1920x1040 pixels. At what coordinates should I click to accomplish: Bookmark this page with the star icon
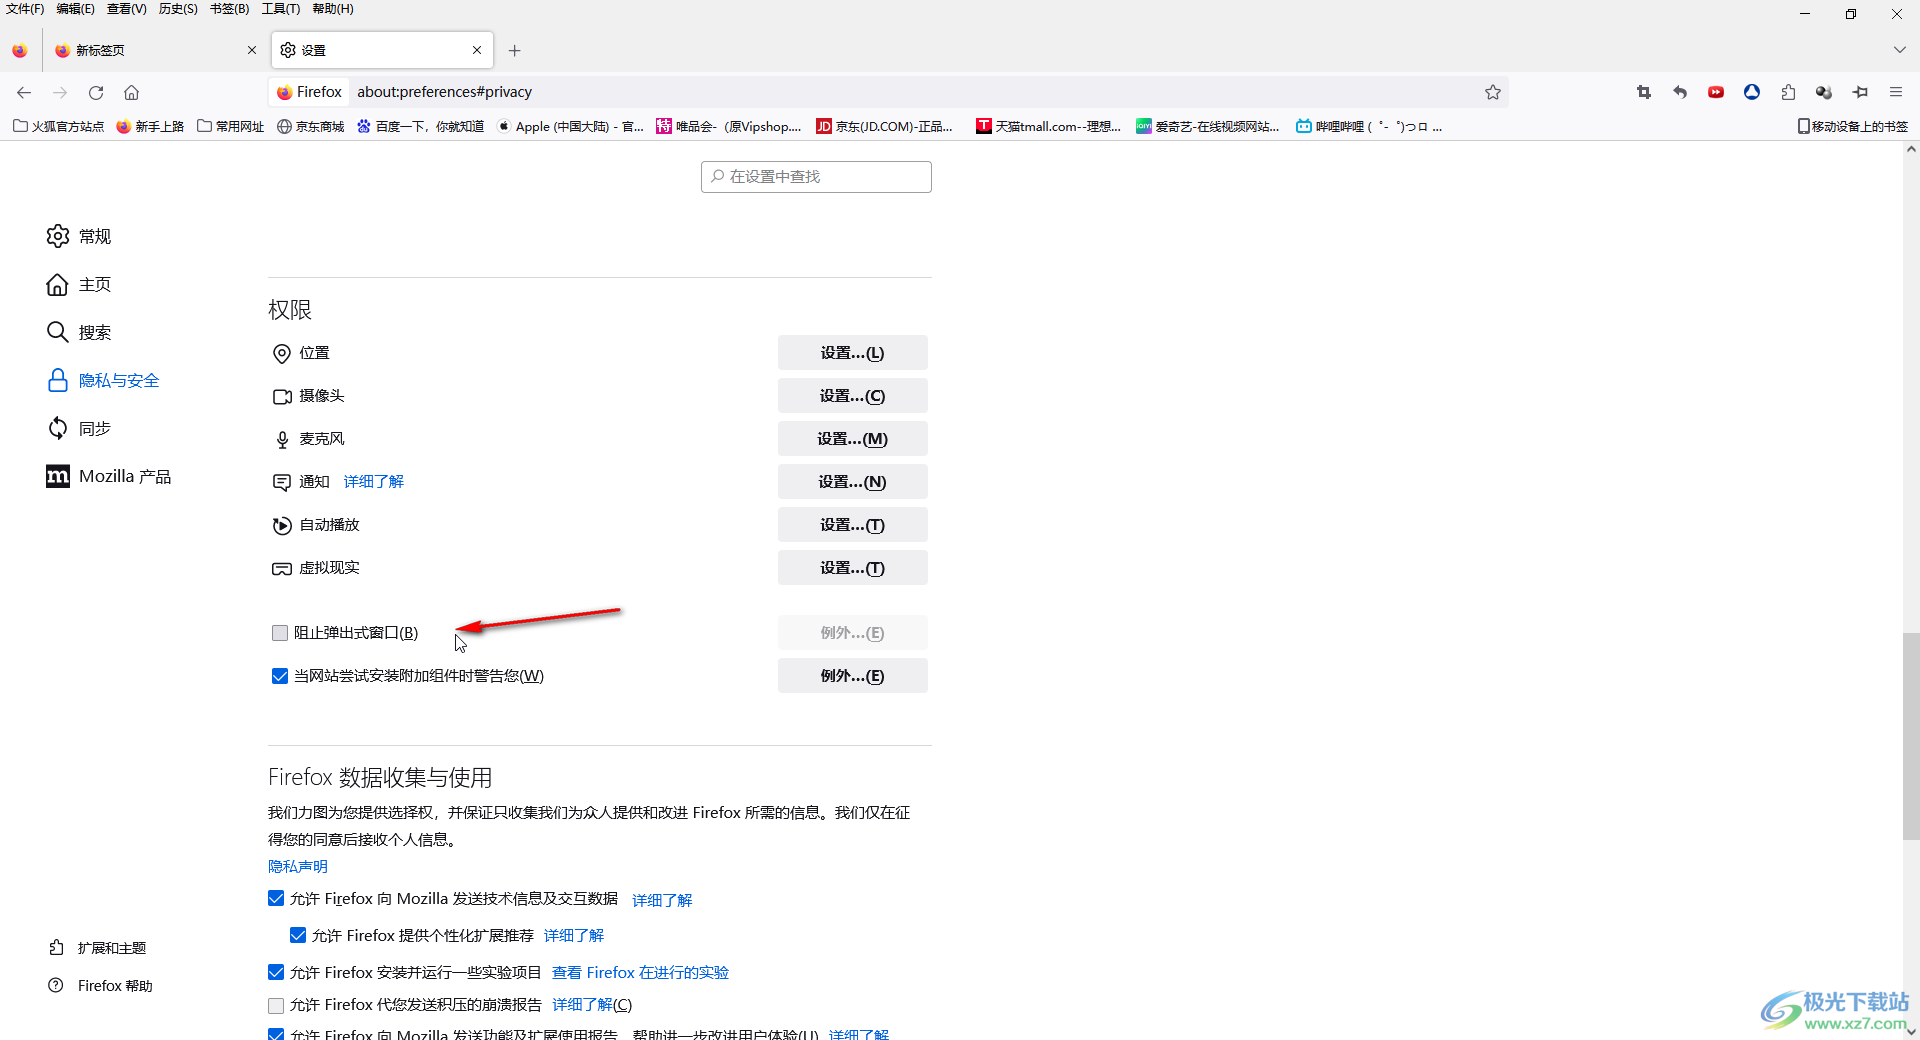coord(1493,92)
